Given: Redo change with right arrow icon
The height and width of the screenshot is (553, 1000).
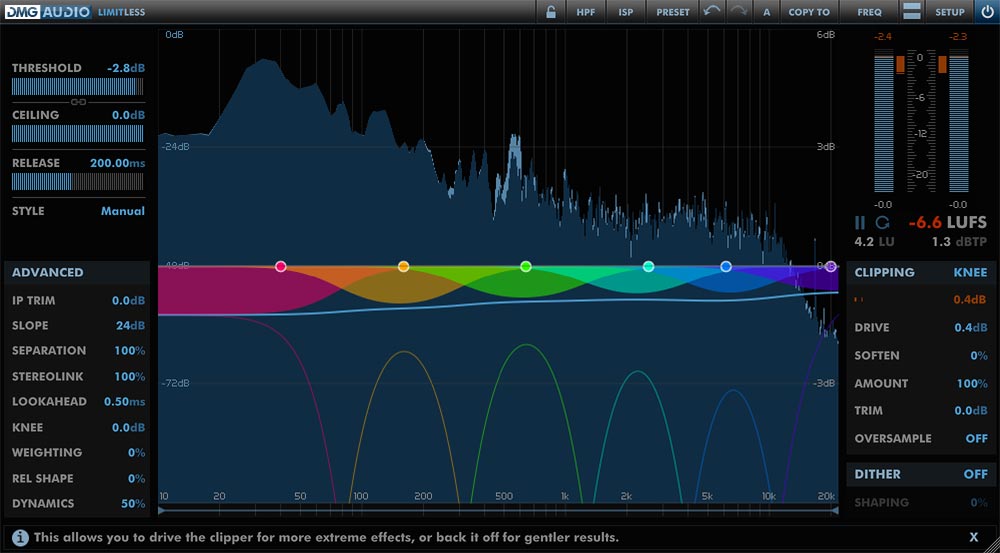Looking at the screenshot, I should [739, 11].
